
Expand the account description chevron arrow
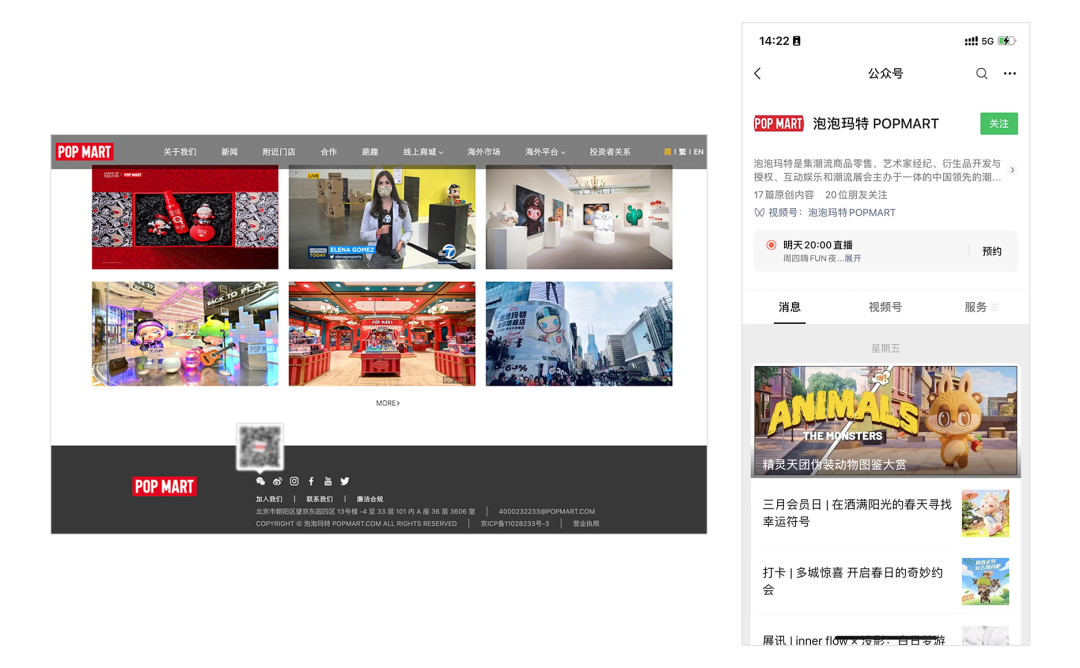coord(1012,170)
